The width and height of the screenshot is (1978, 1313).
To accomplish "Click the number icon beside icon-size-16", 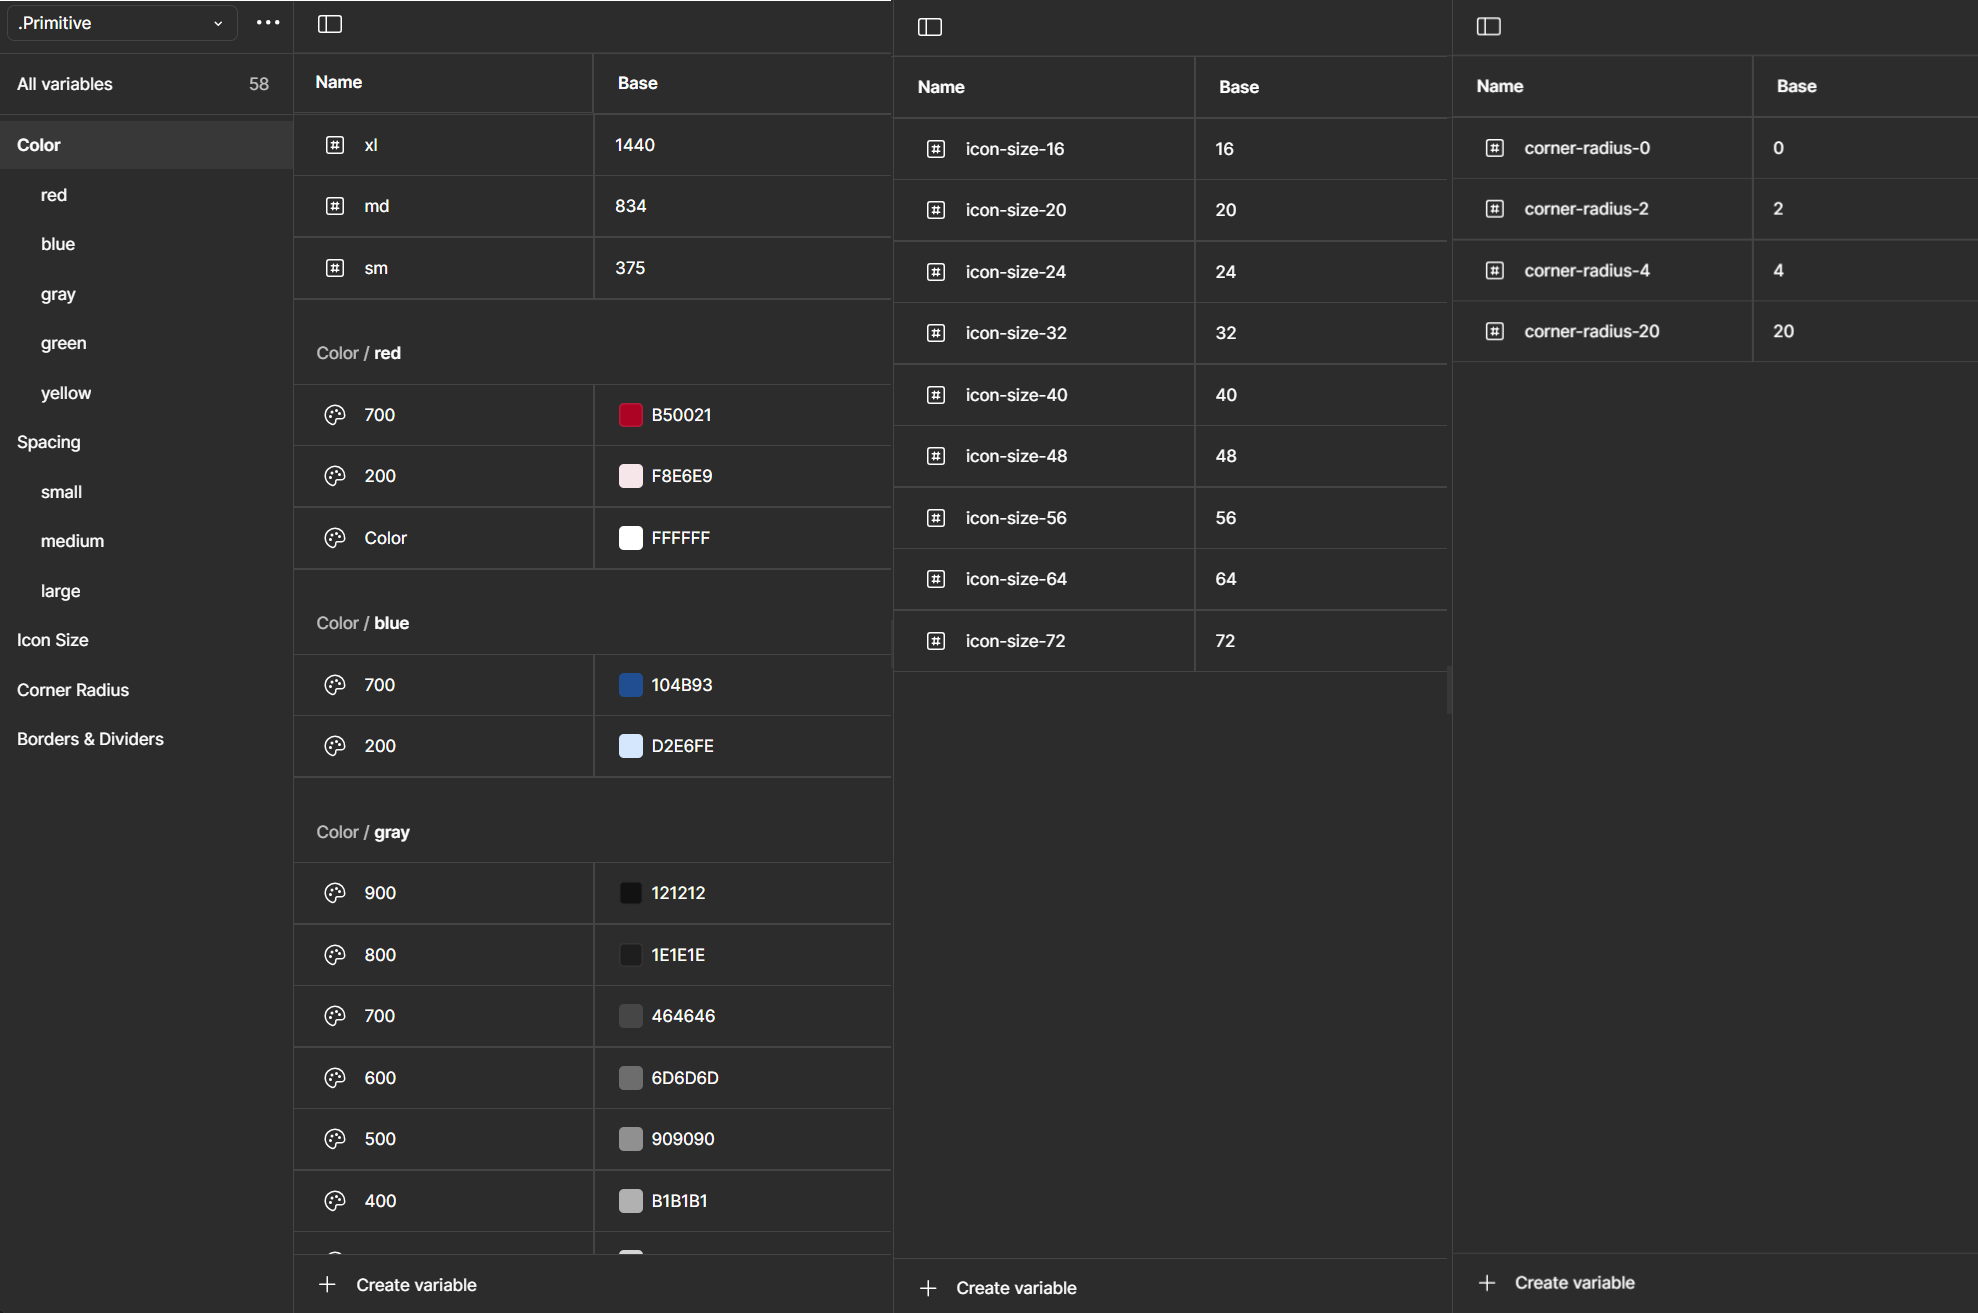I will [x=936, y=149].
